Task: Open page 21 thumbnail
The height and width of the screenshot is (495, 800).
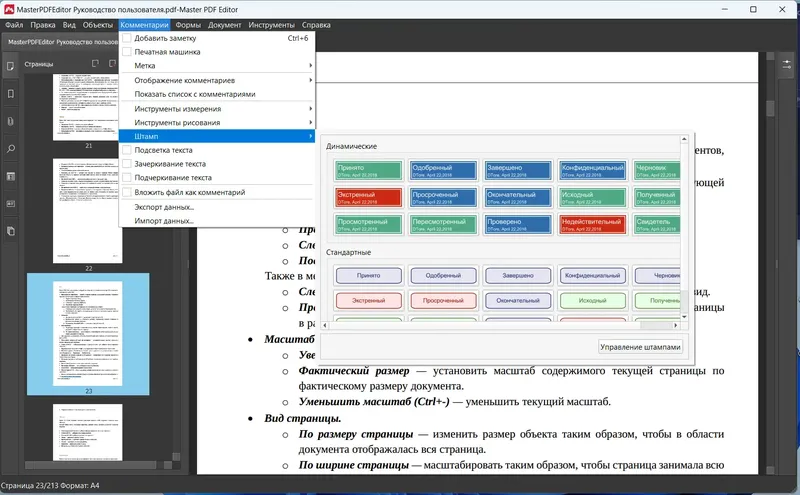Action: 88,107
